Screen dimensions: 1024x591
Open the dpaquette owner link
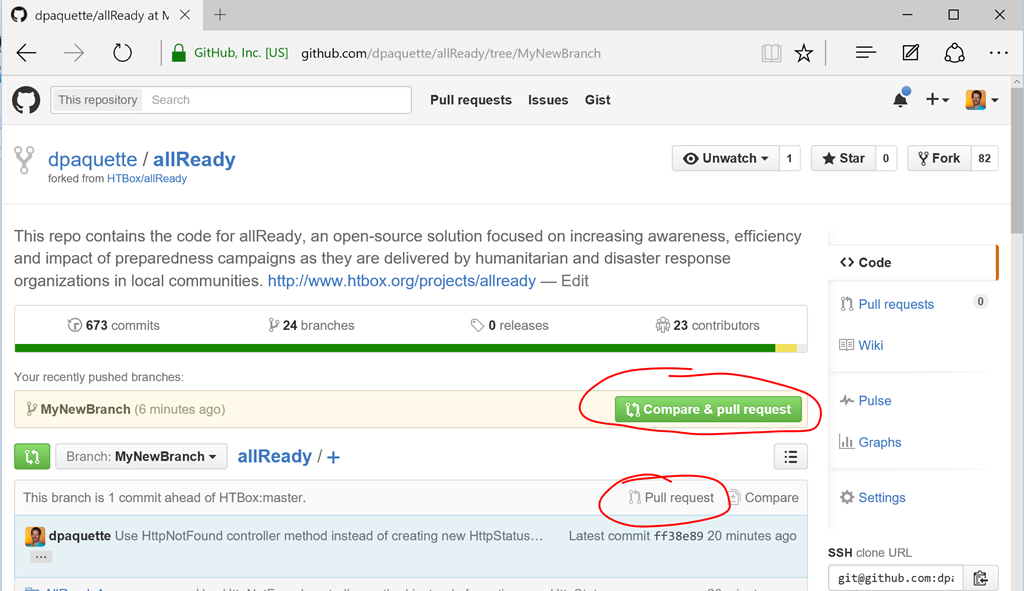pos(93,159)
